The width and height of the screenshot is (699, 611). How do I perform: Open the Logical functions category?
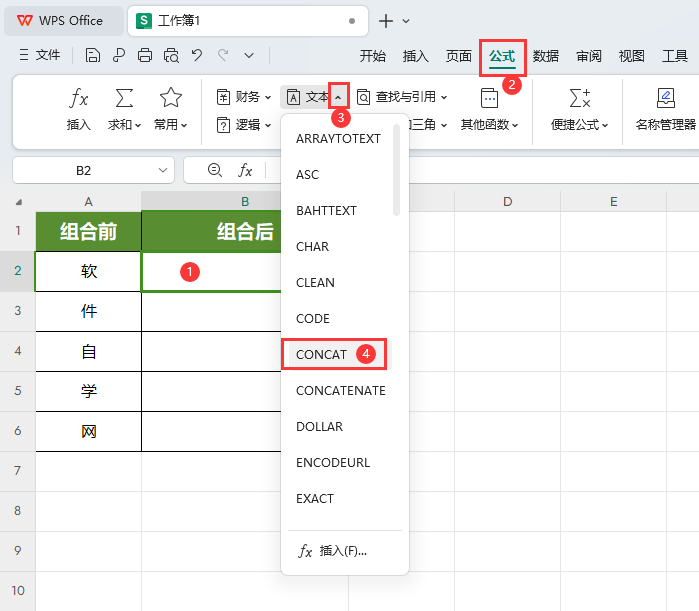(244, 125)
